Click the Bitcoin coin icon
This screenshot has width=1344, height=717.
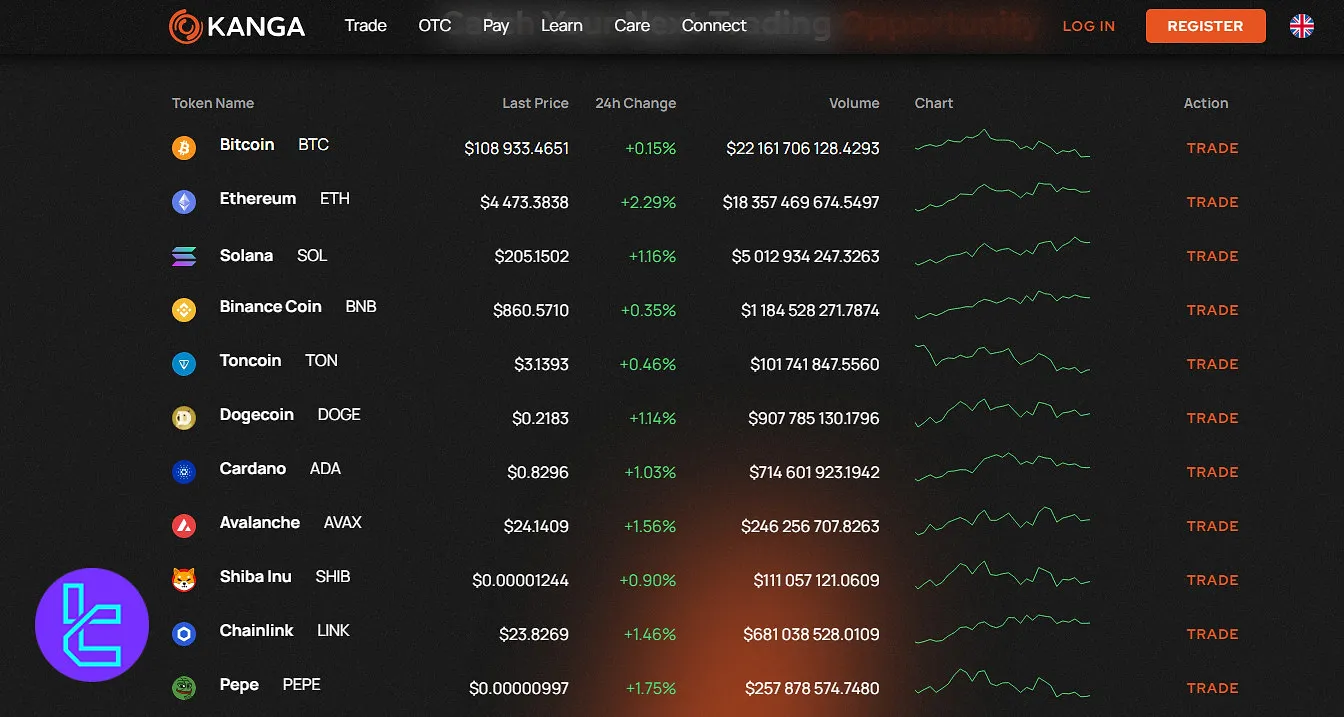[x=184, y=148]
